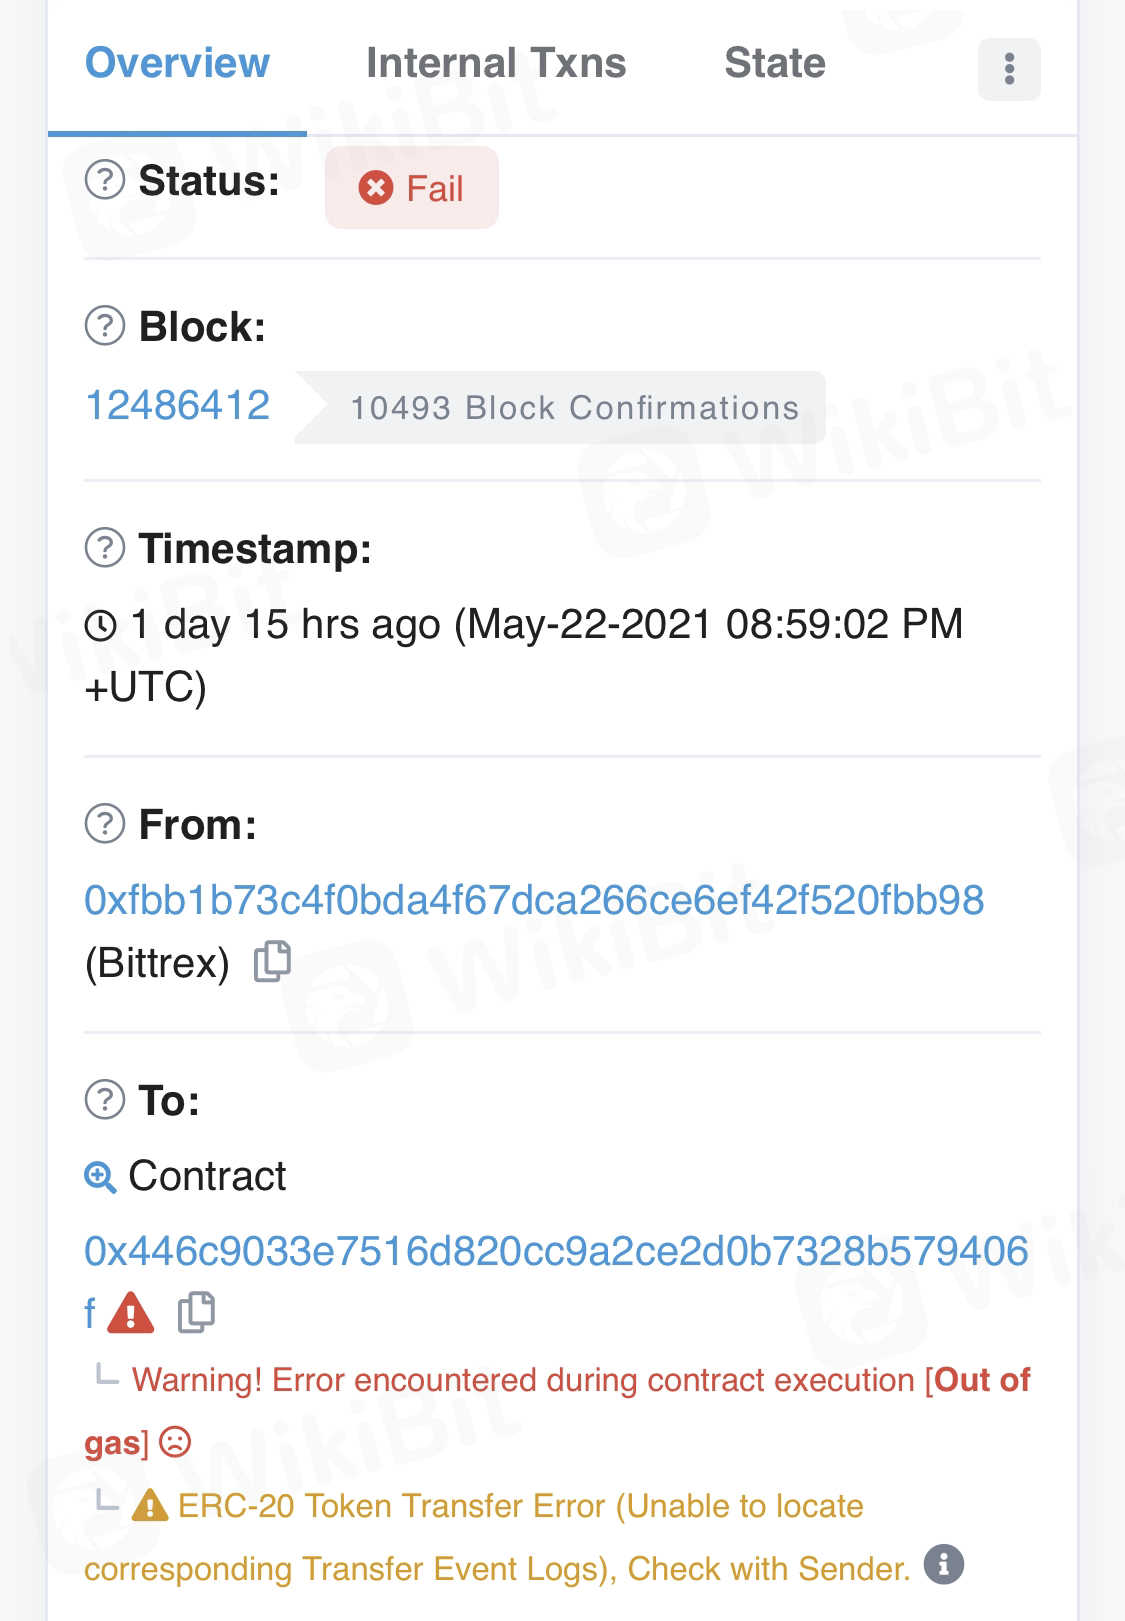Click the red warning triangle beside contract
This screenshot has width=1125, height=1621.
coord(131,1313)
